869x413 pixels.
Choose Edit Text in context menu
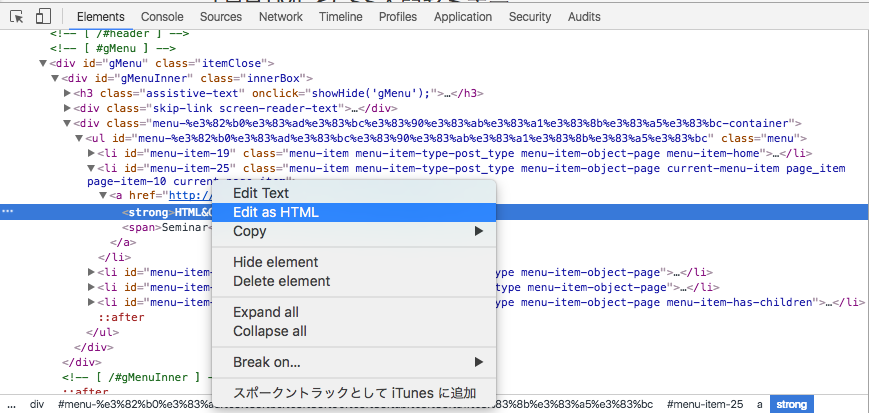tap(354, 193)
